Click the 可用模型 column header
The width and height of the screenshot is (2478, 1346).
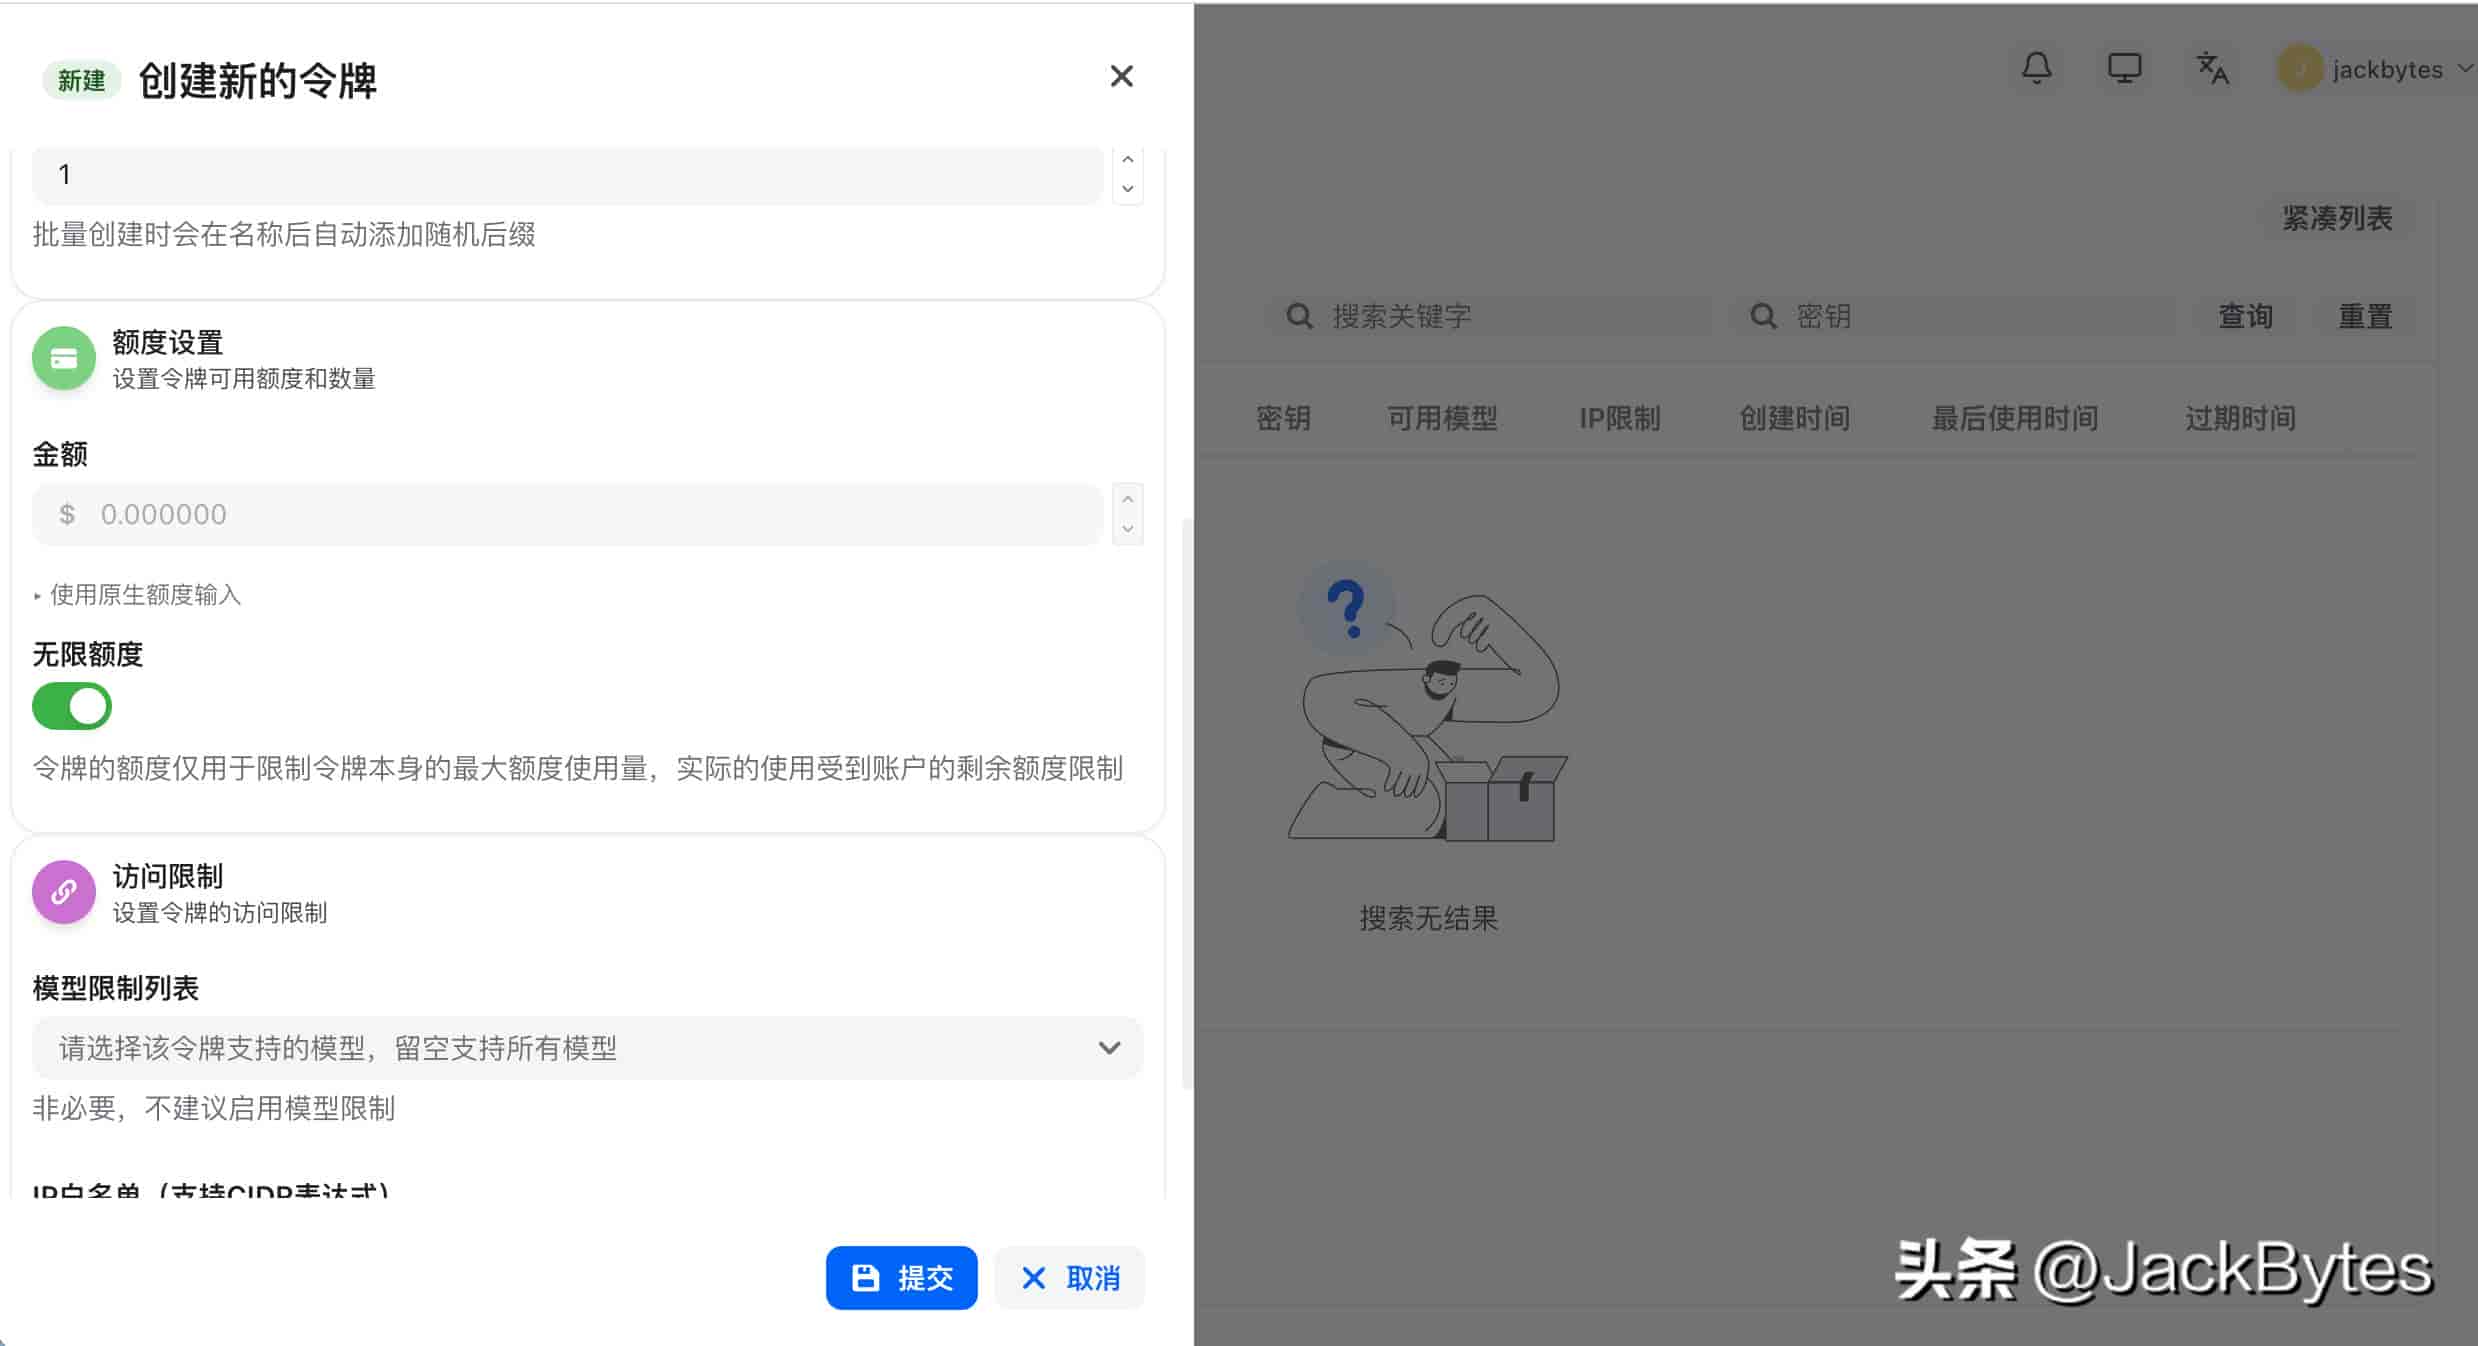tap(1442, 418)
